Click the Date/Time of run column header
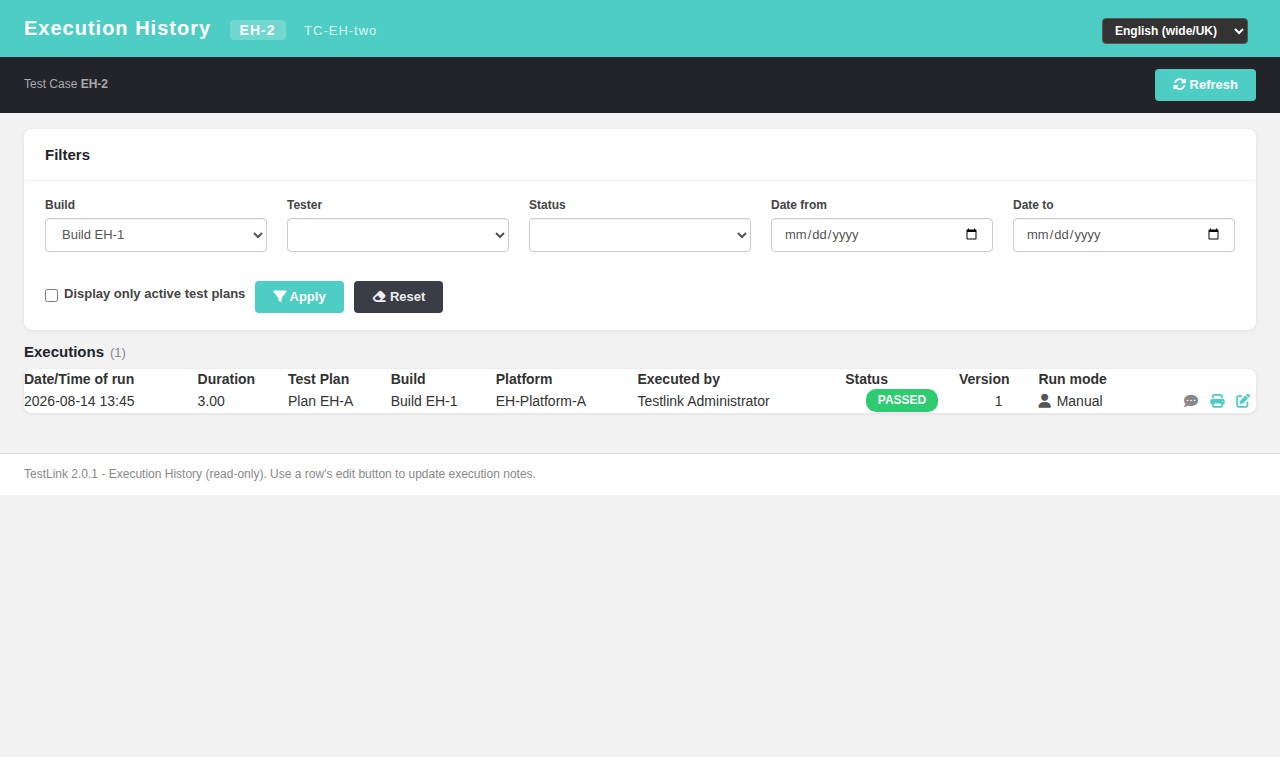The image size is (1280, 757). click(x=79, y=379)
